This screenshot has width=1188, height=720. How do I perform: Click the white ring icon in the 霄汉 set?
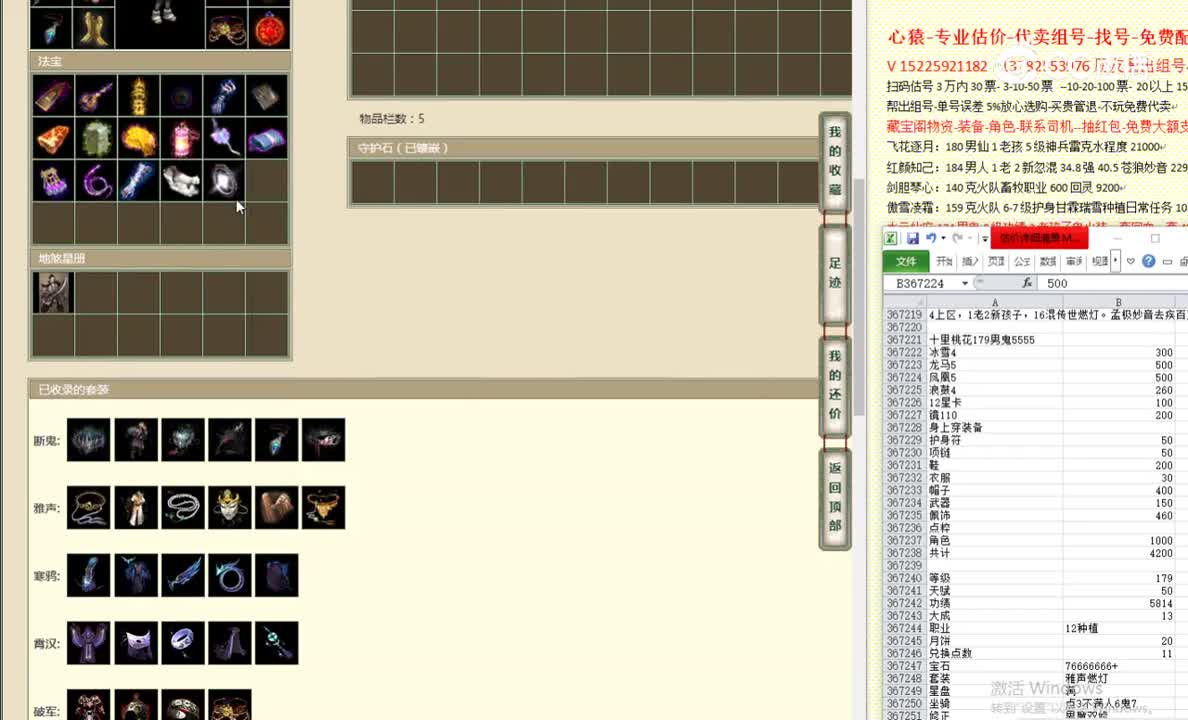(182, 642)
